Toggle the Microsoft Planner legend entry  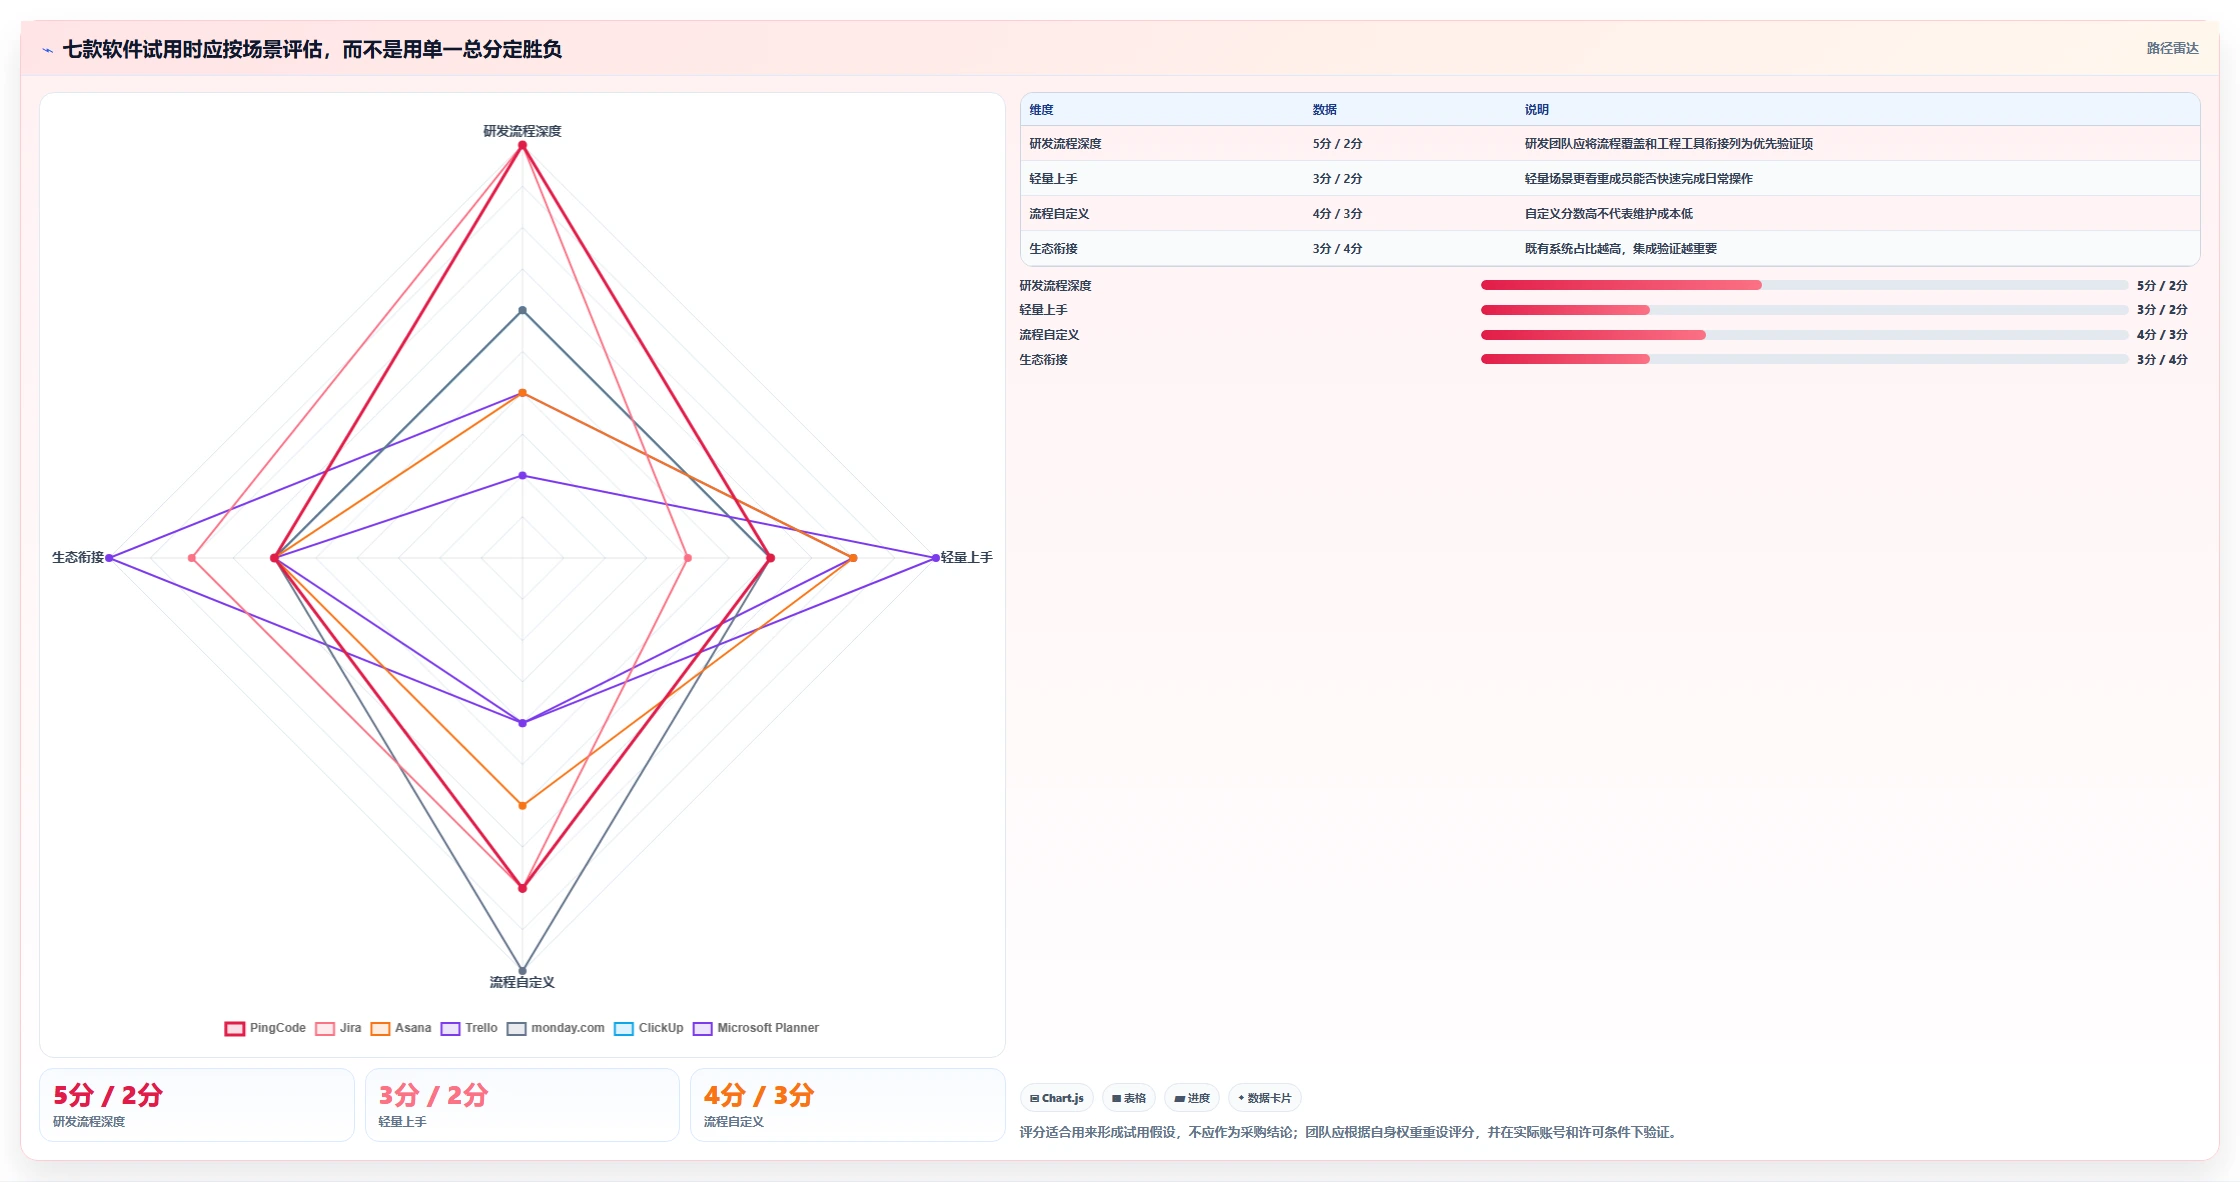755,1028
